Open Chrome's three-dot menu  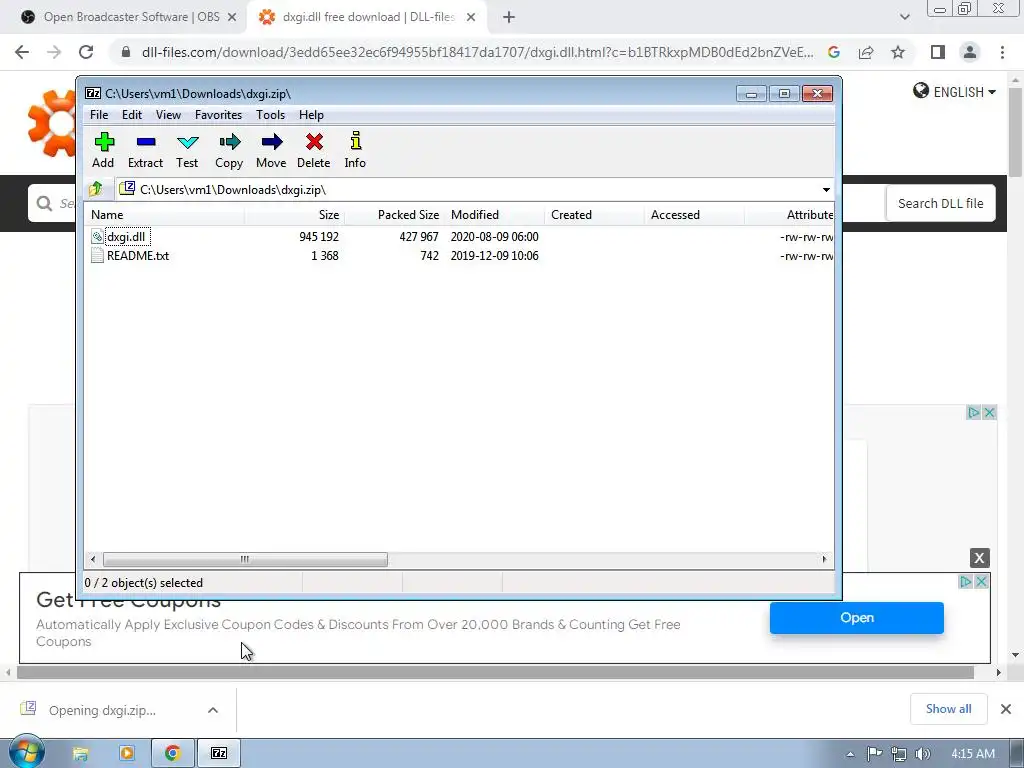pos(1002,52)
